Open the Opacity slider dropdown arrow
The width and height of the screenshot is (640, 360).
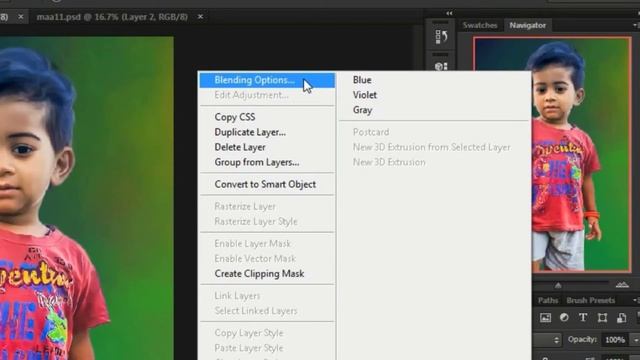[635, 340]
